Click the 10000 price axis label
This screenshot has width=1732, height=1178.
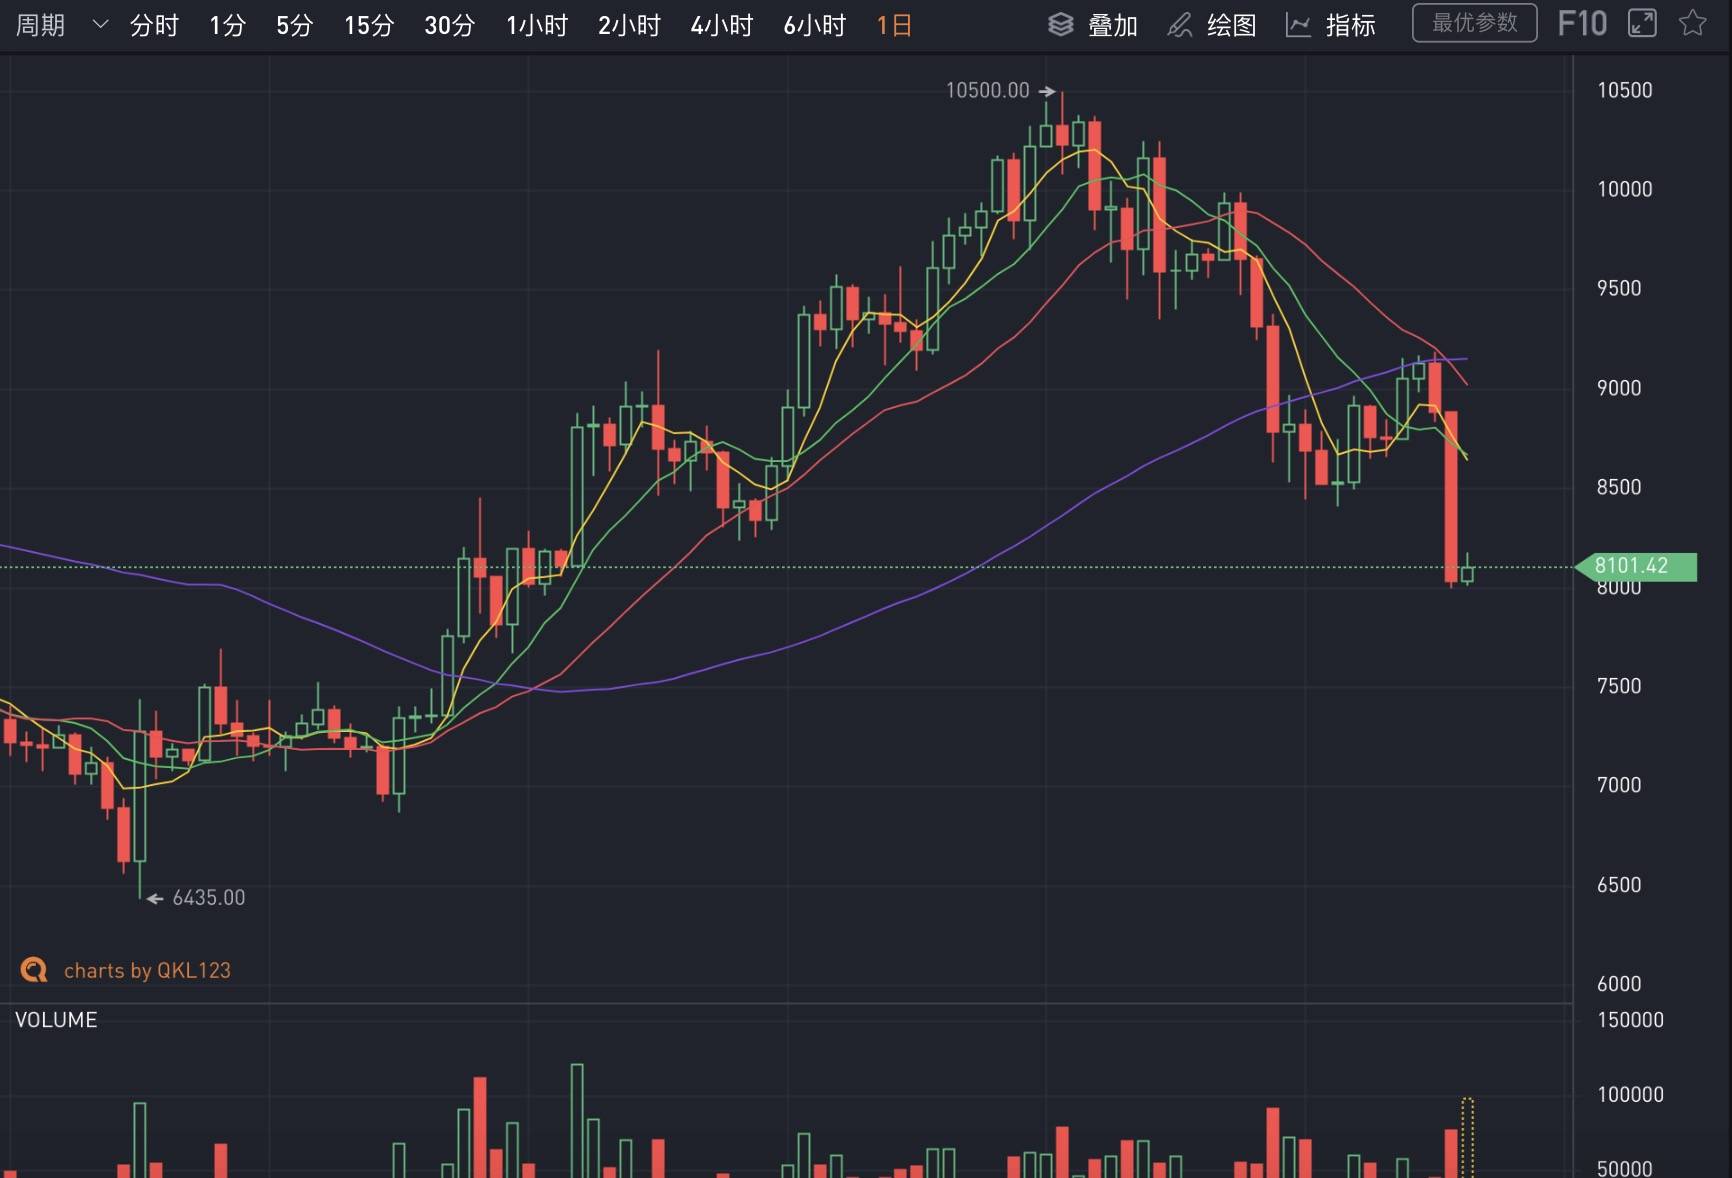pyautogui.click(x=1624, y=189)
